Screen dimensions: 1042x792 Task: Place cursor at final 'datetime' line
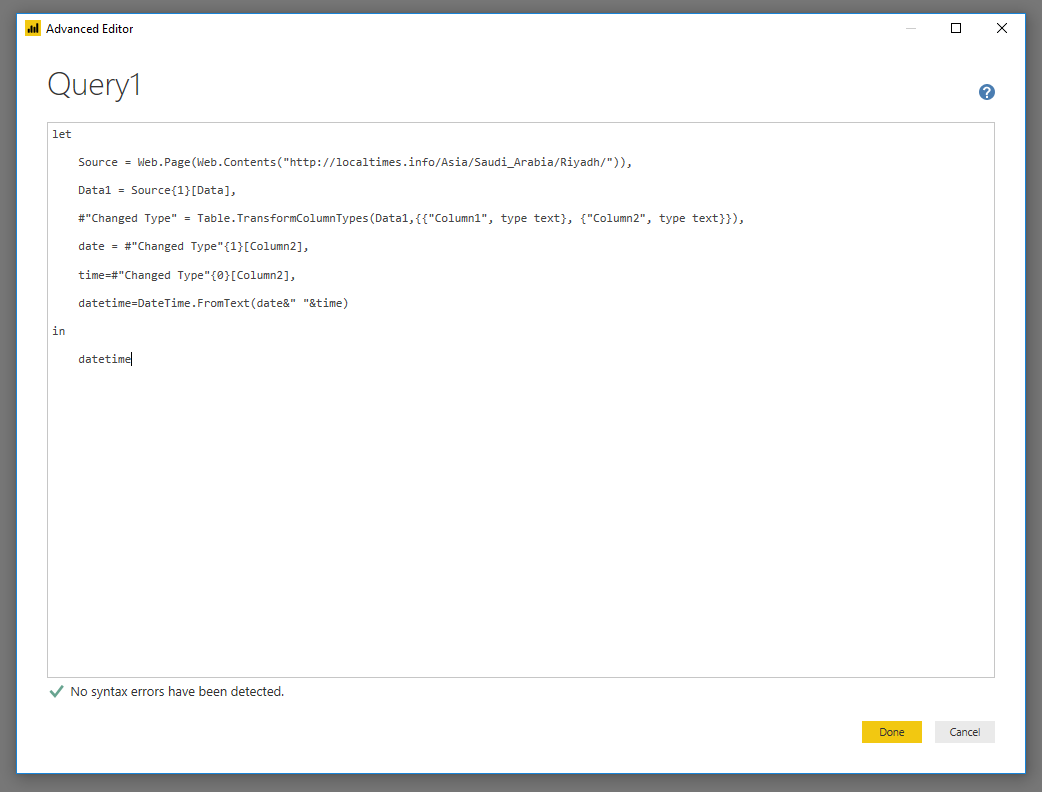click(x=105, y=359)
